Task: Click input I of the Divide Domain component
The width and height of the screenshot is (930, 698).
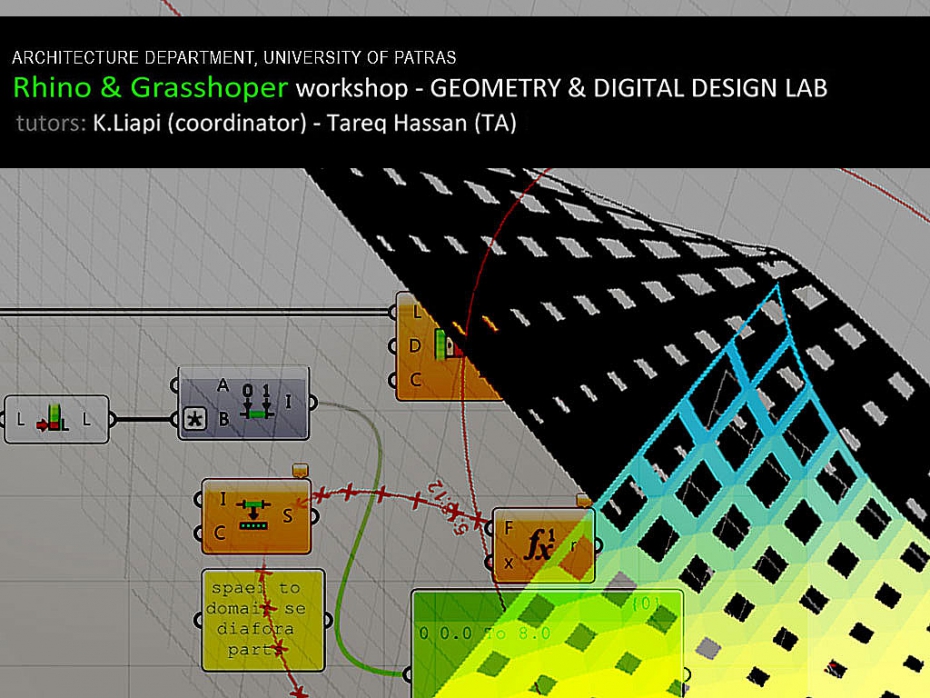Action: tap(222, 499)
